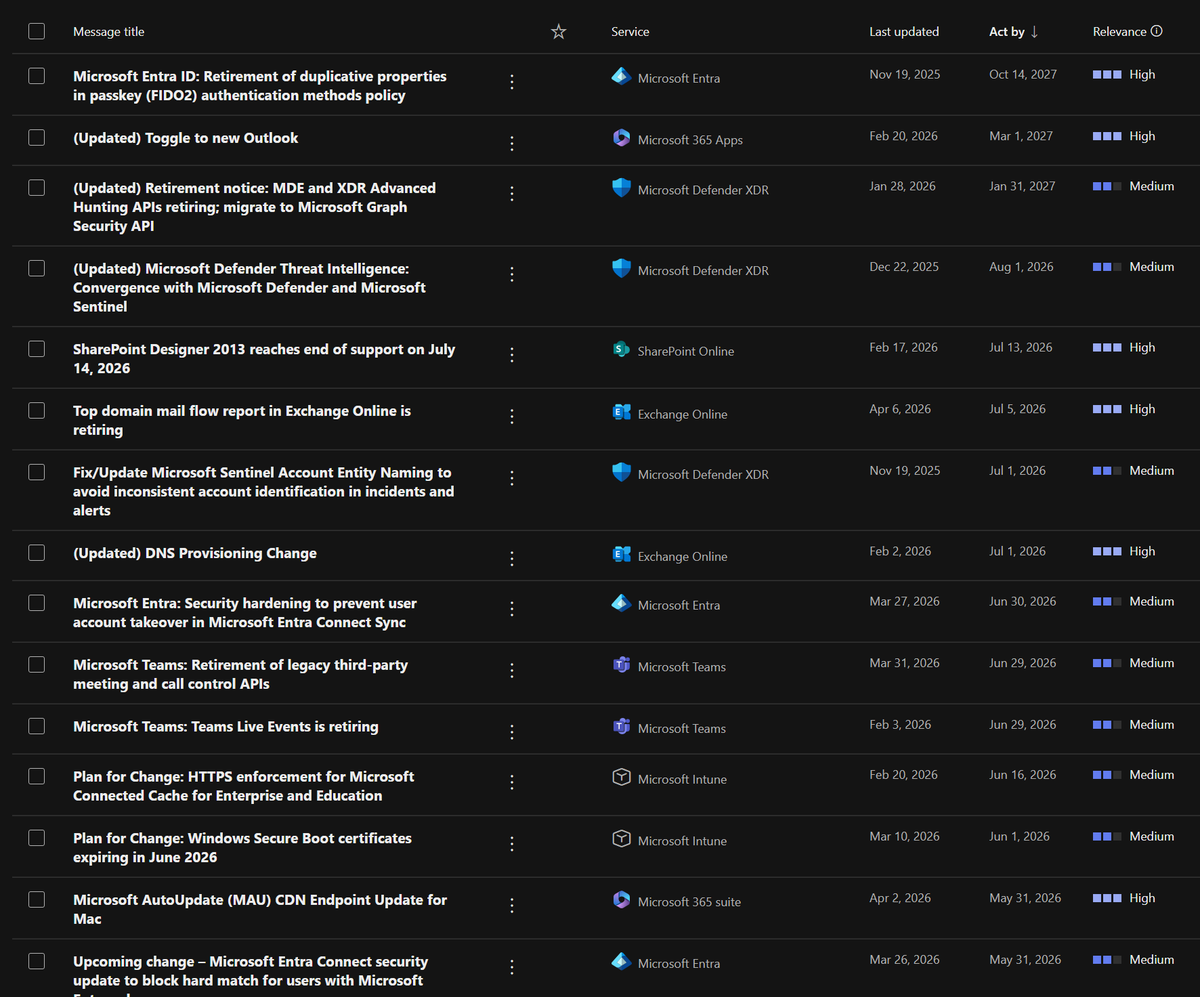Open the Windows Secure Boot certificates expiring message

pyautogui.click(x=242, y=848)
